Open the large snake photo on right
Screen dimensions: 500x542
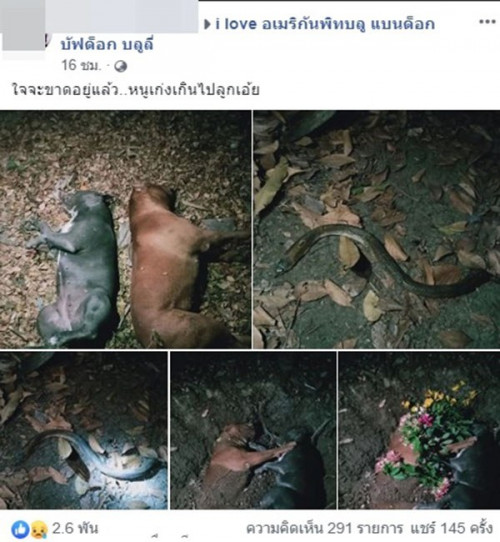[x=377, y=229]
